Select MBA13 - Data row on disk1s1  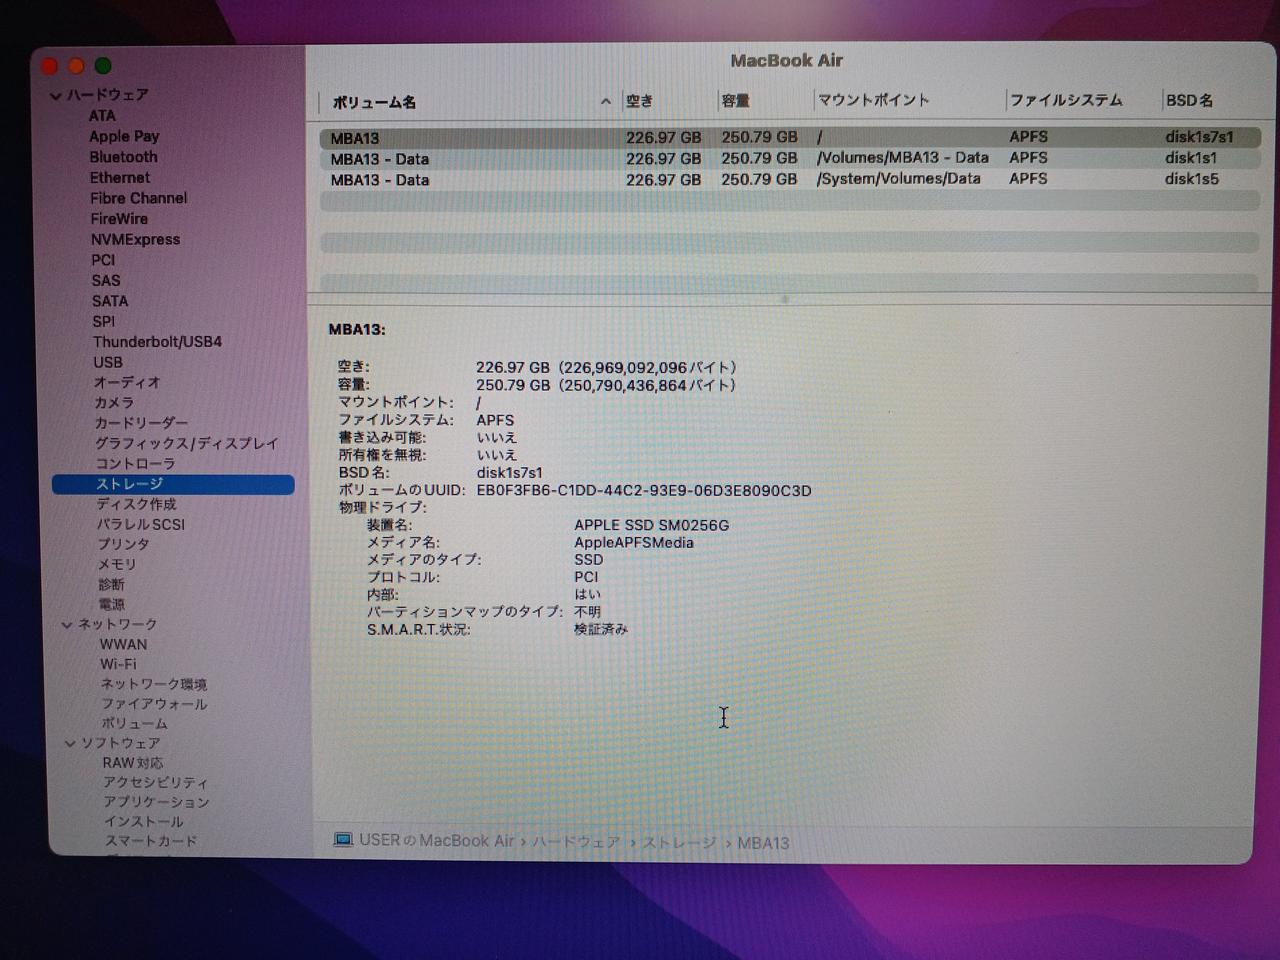790,158
